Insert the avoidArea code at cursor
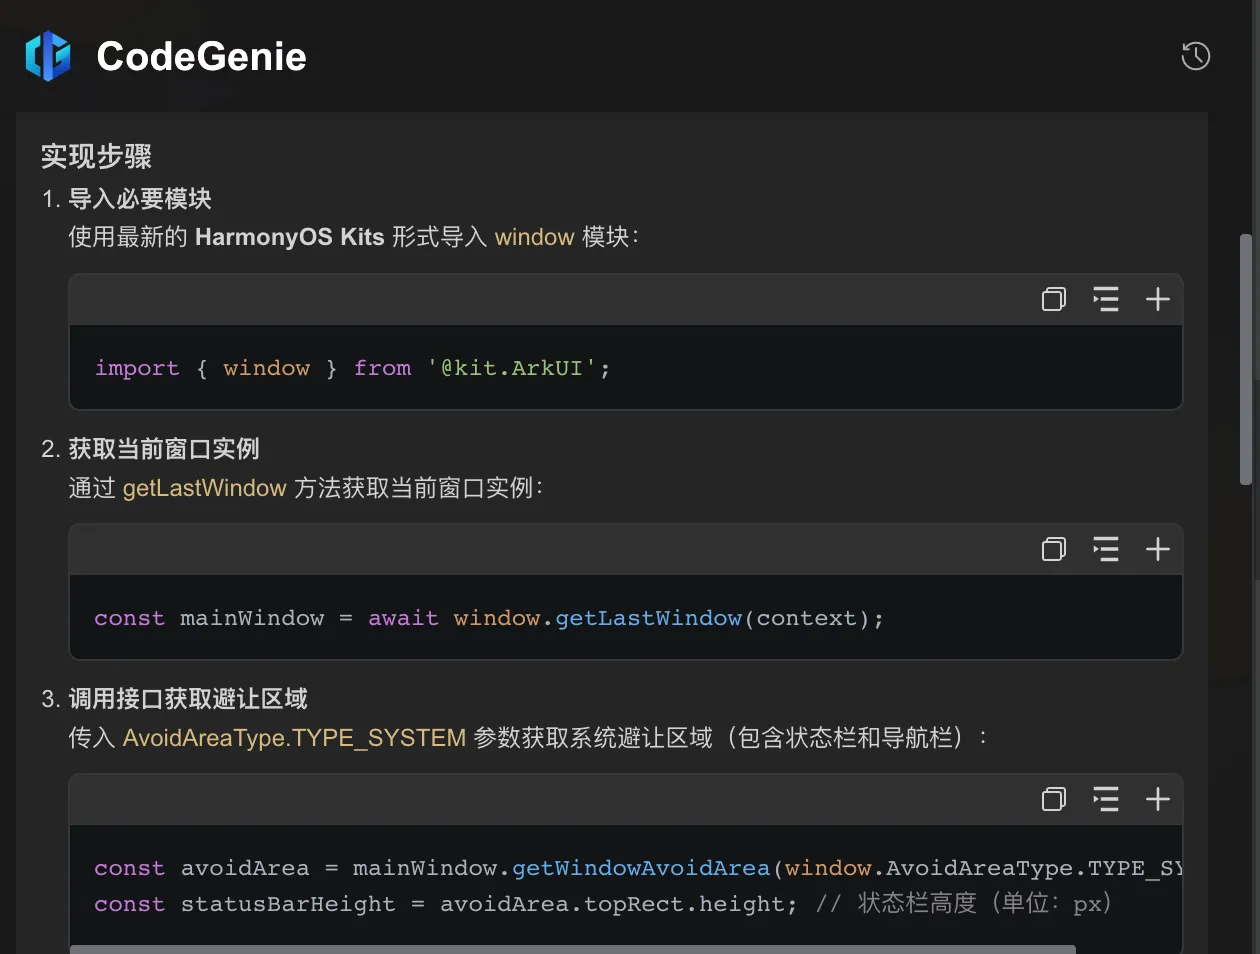This screenshot has width=1260, height=954. pyautogui.click(x=1105, y=799)
